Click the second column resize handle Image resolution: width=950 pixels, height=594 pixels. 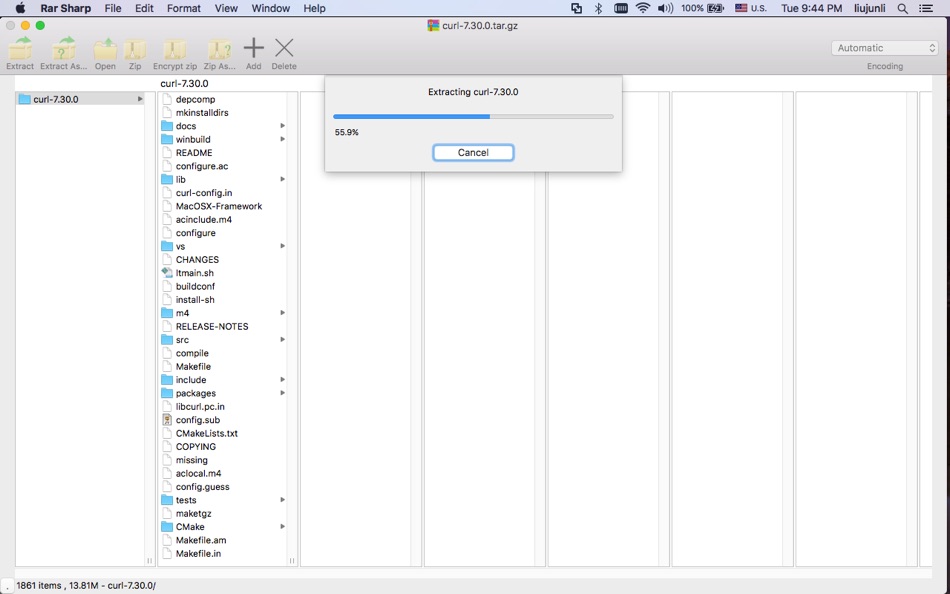[292, 561]
